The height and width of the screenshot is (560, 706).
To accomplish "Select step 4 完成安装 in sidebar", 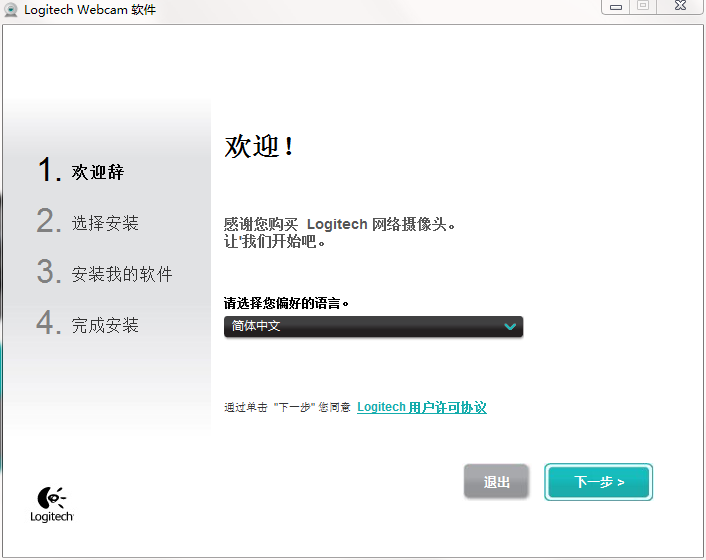I will pos(87,323).
